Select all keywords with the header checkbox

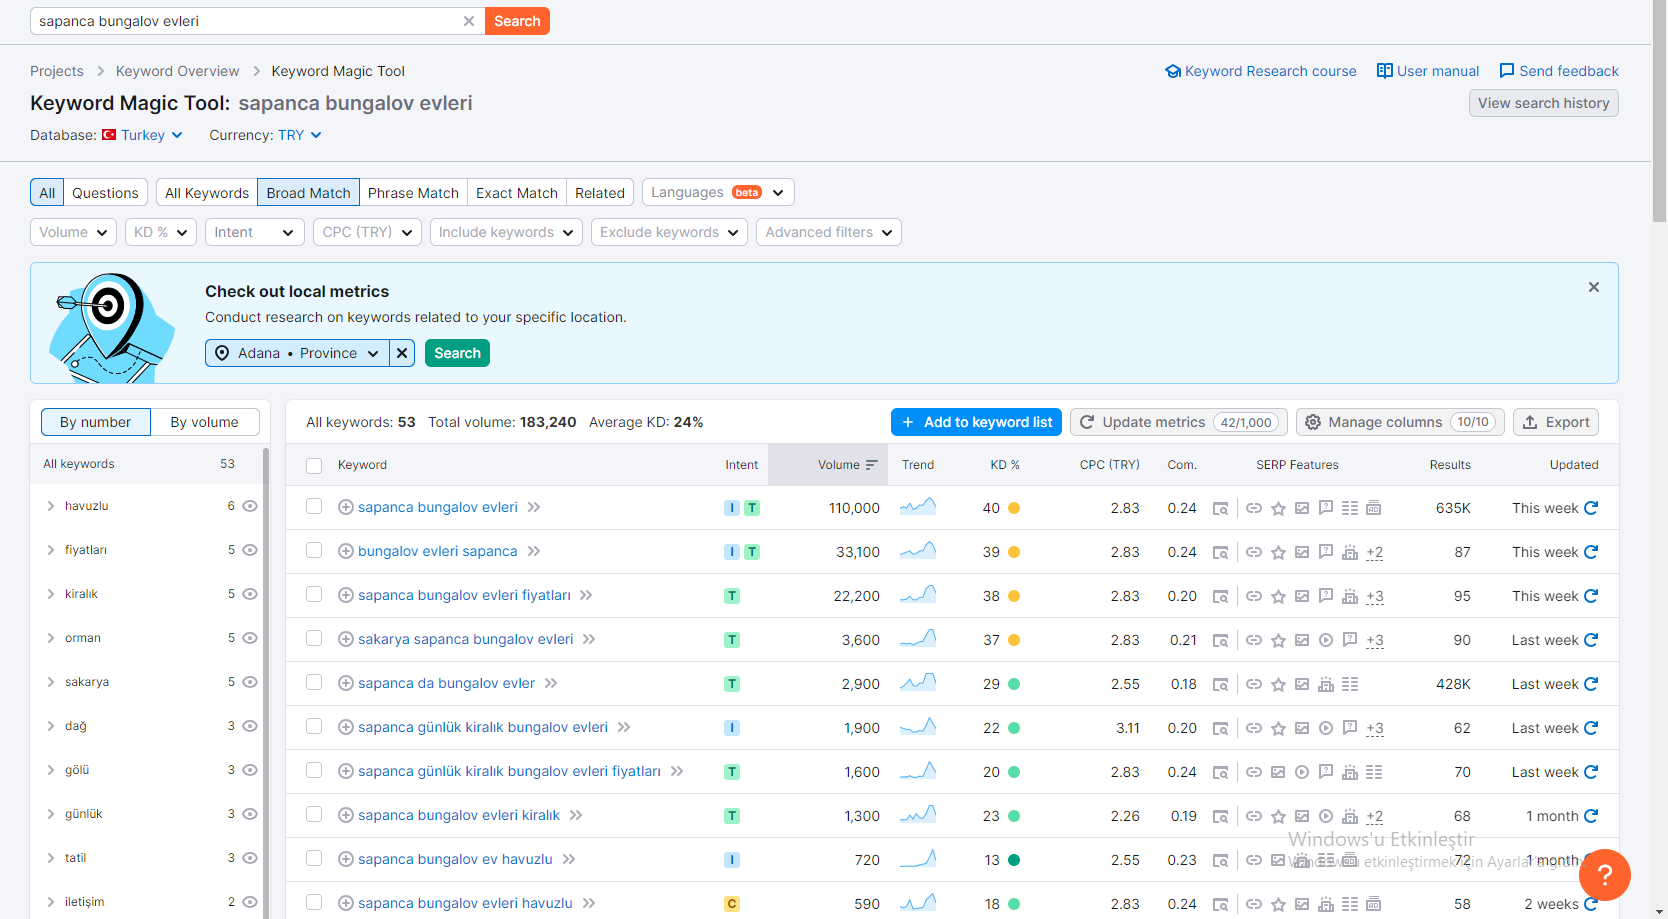click(x=314, y=465)
